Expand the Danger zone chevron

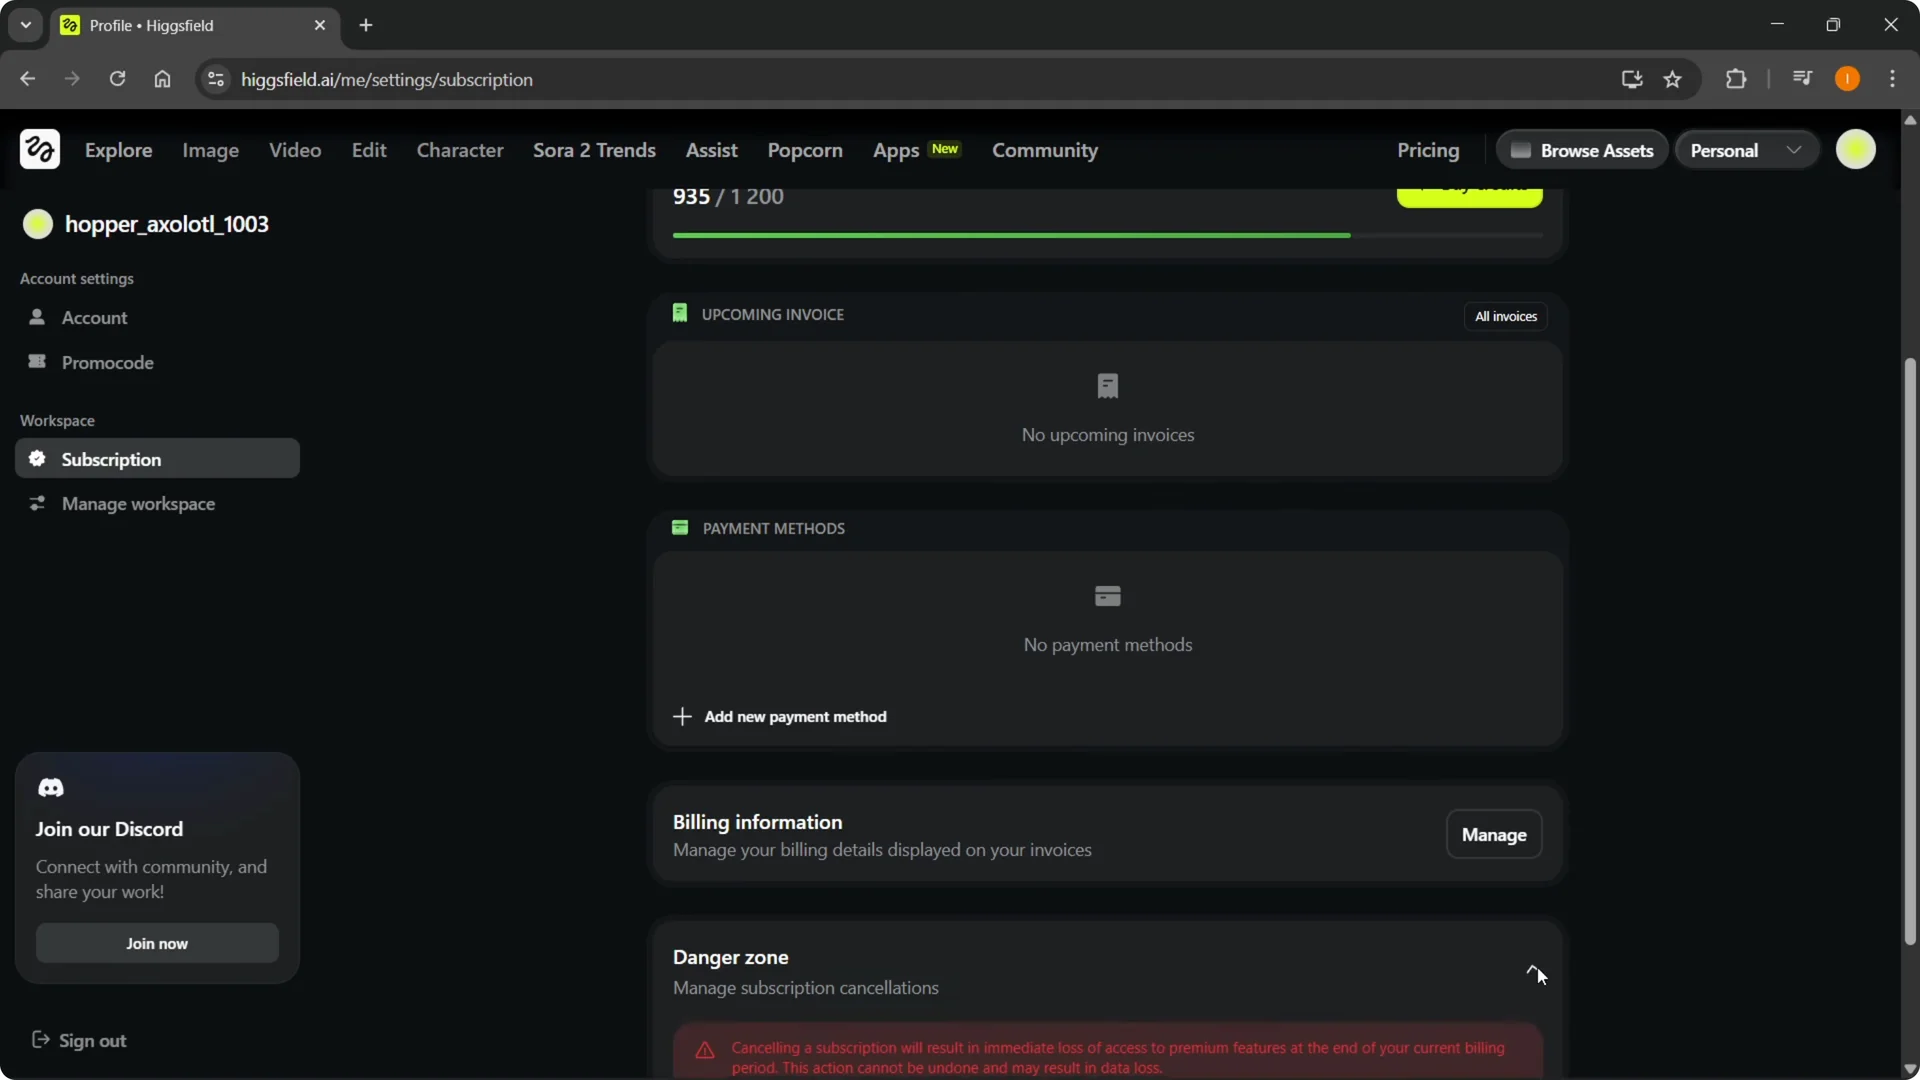(1533, 971)
